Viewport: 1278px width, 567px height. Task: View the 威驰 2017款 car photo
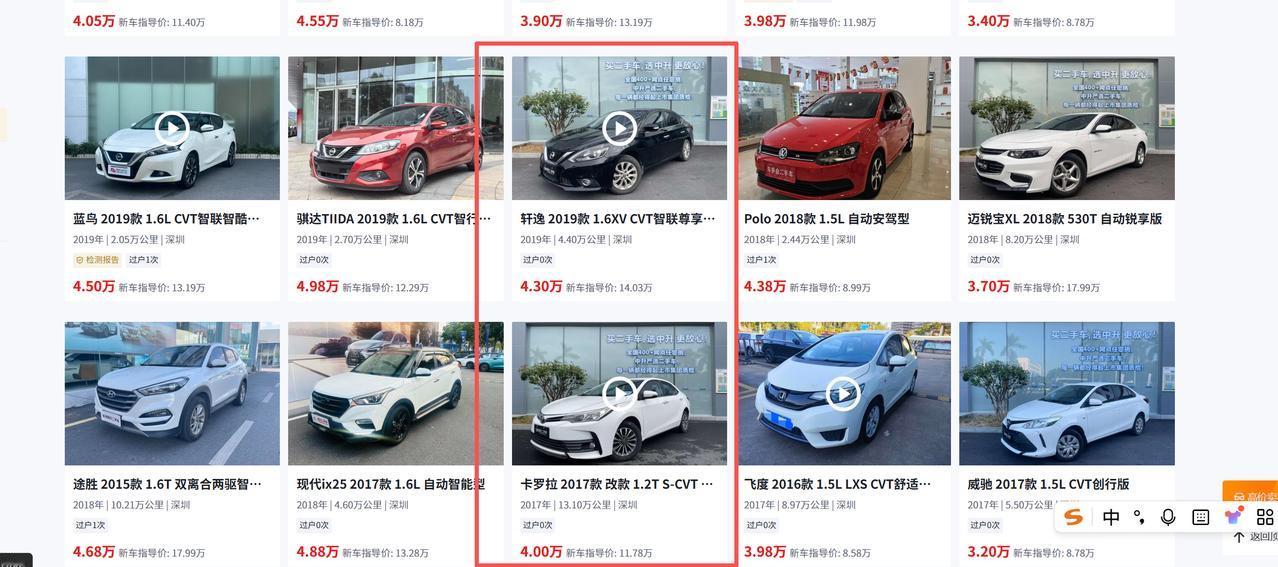1067,393
